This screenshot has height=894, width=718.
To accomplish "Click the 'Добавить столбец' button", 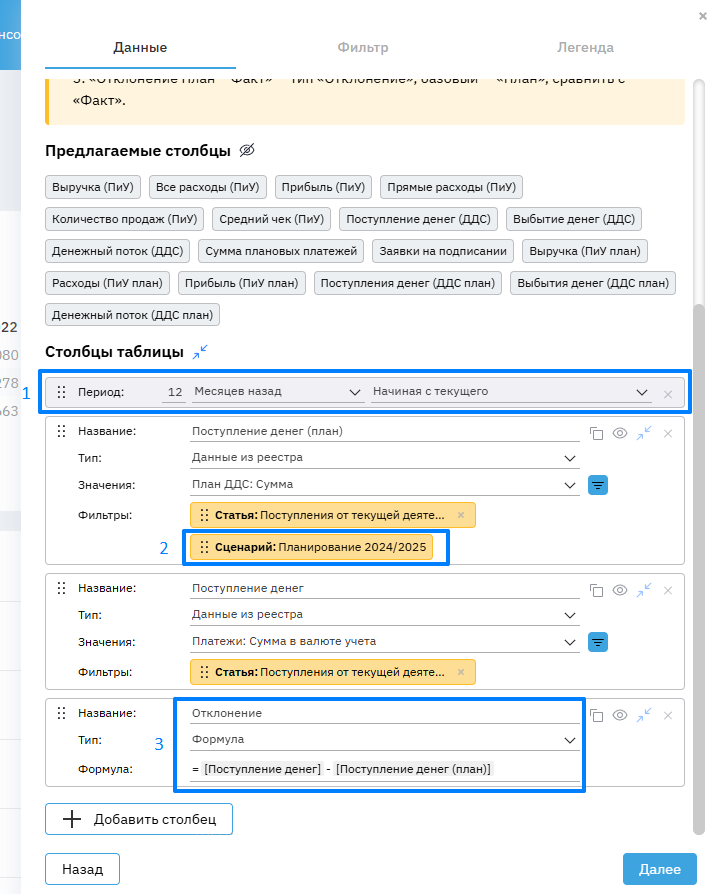I will (138, 819).
